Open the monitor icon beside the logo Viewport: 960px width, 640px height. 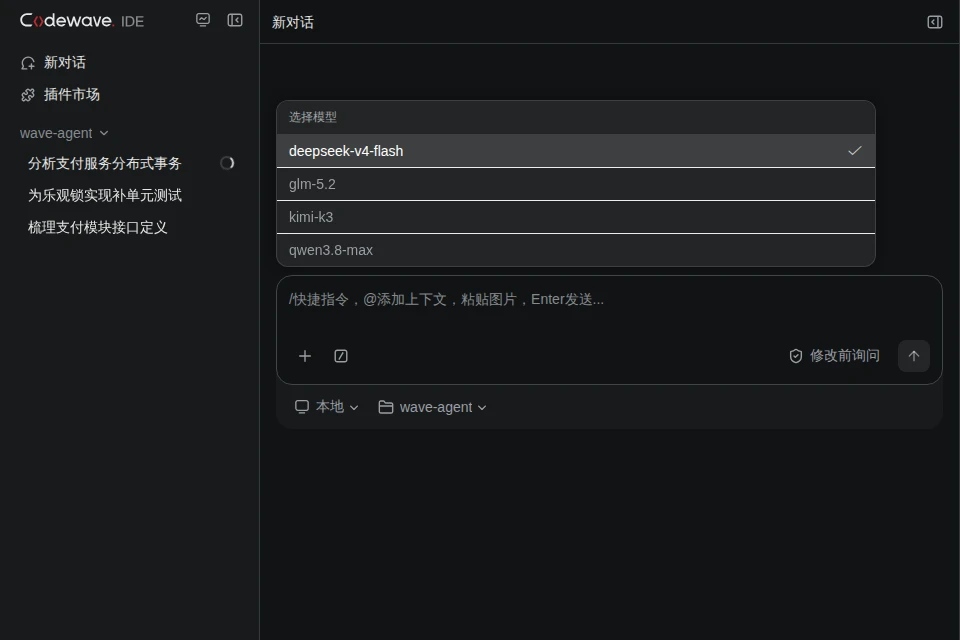pyautogui.click(x=203, y=20)
